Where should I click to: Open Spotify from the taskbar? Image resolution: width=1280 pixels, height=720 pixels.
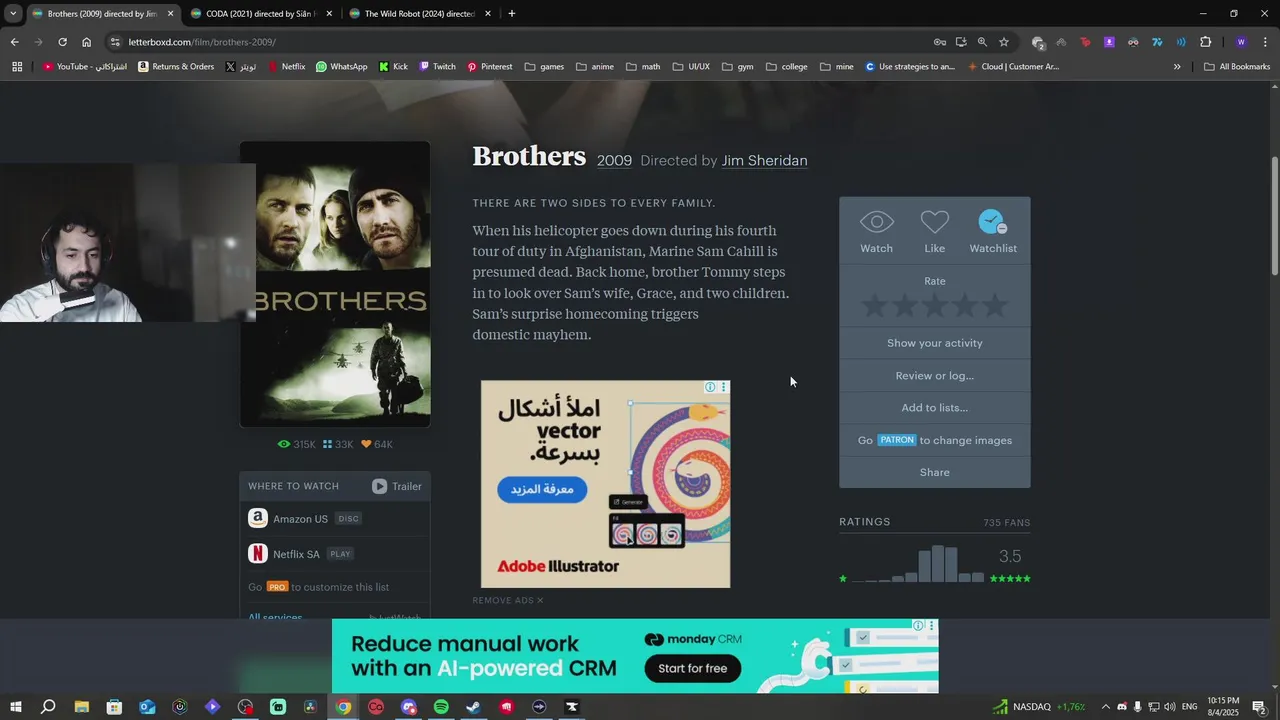coord(441,707)
